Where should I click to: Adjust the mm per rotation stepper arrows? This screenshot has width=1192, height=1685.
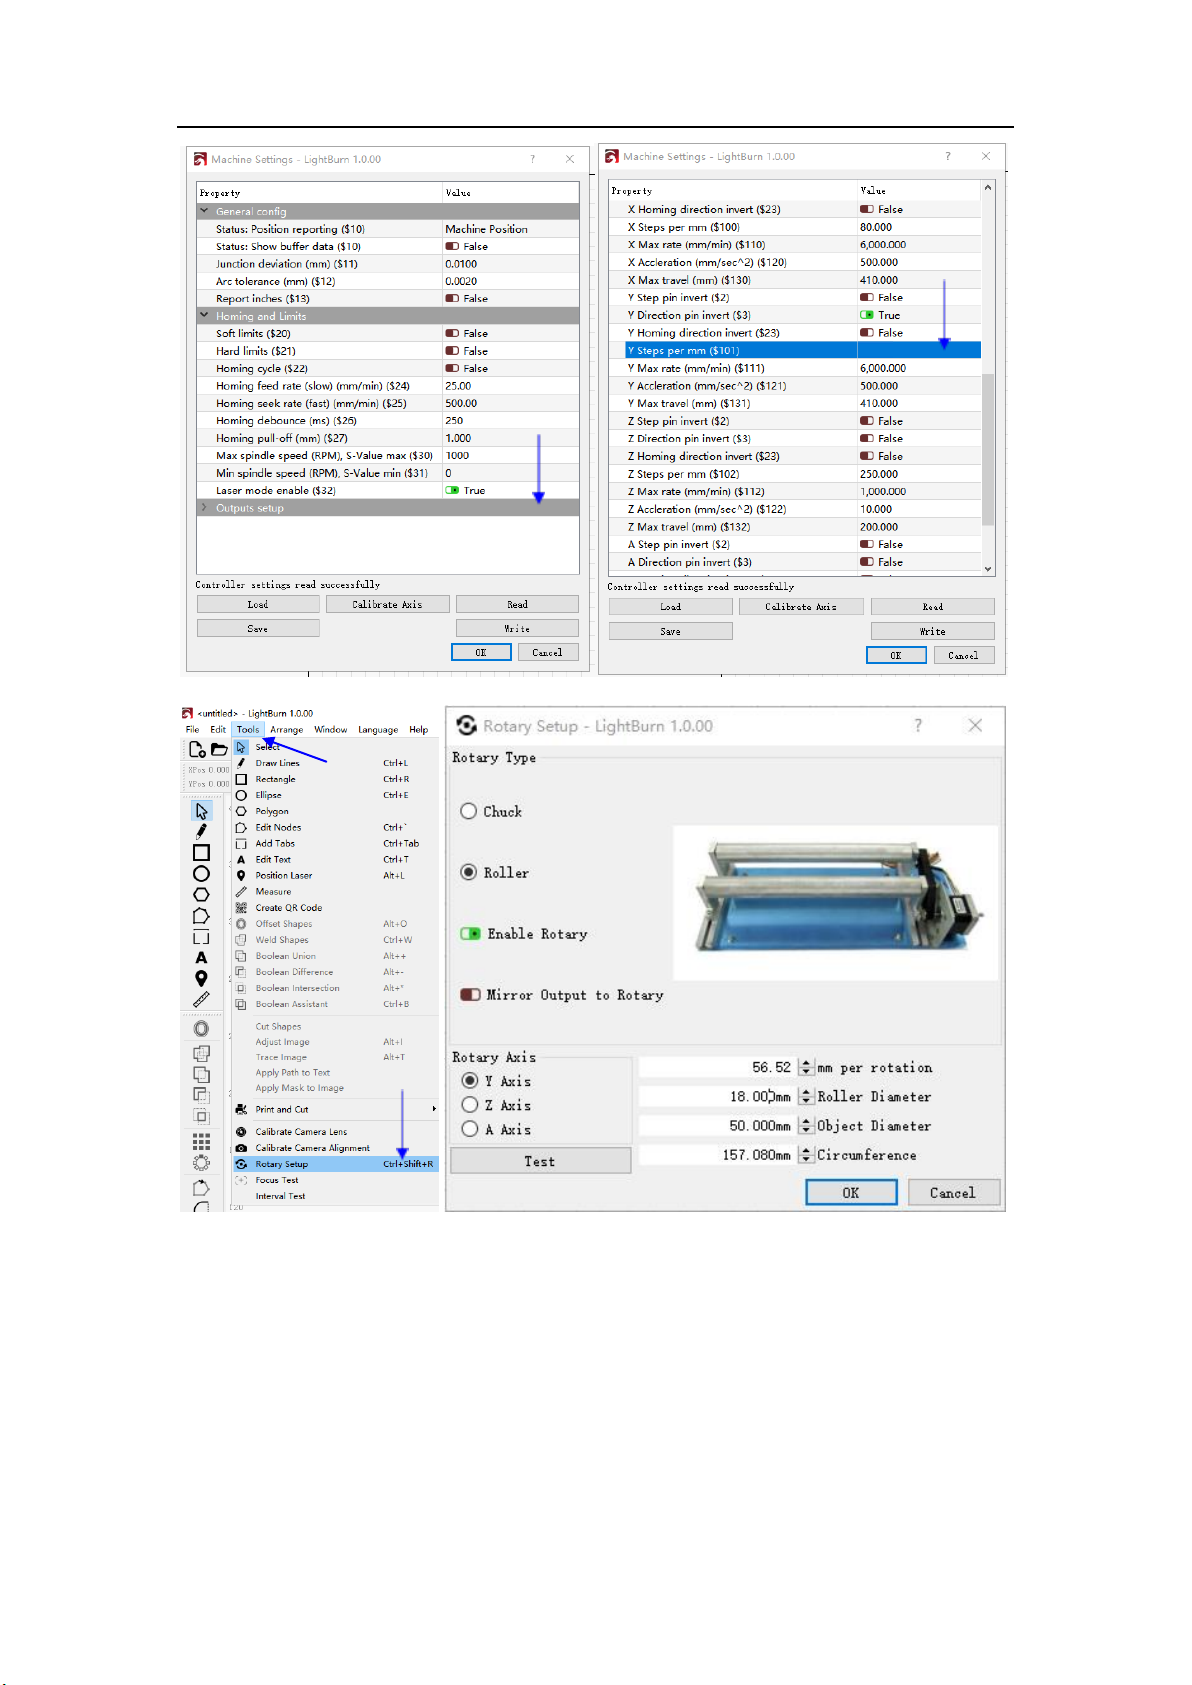[x=807, y=1067]
